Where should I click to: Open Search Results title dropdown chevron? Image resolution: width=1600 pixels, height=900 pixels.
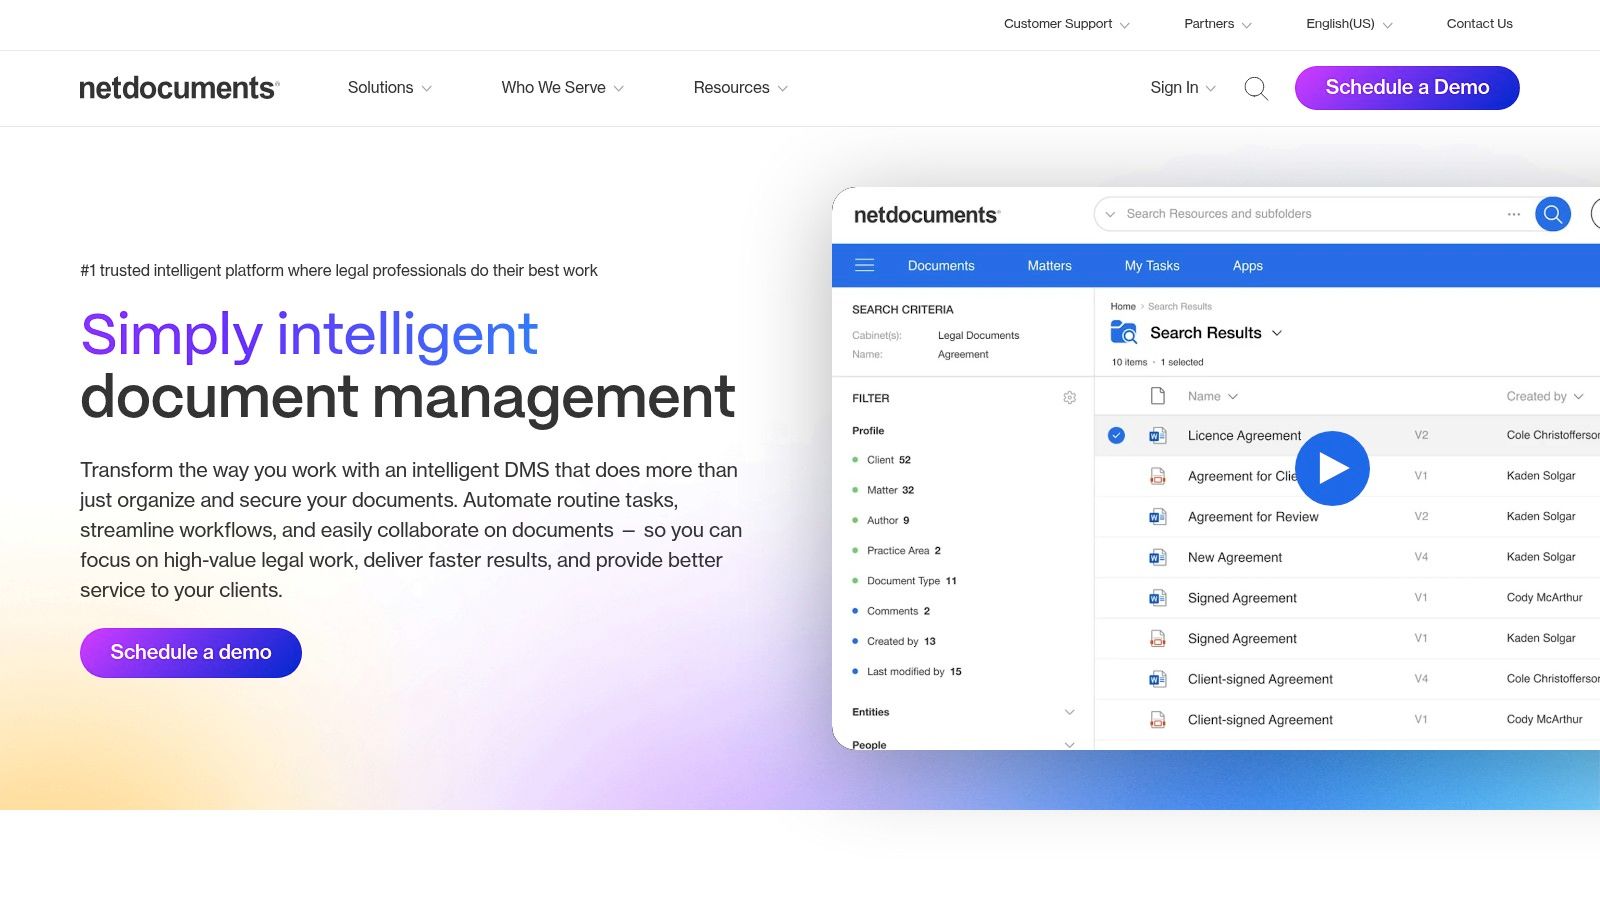[1277, 333]
